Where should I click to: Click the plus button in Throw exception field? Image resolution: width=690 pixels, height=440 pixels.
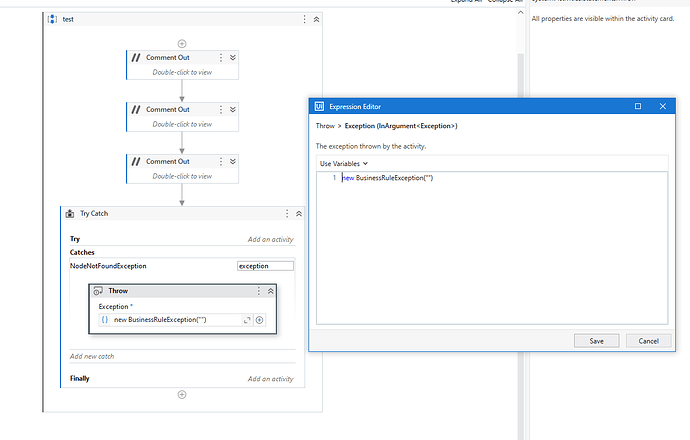pos(260,320)
